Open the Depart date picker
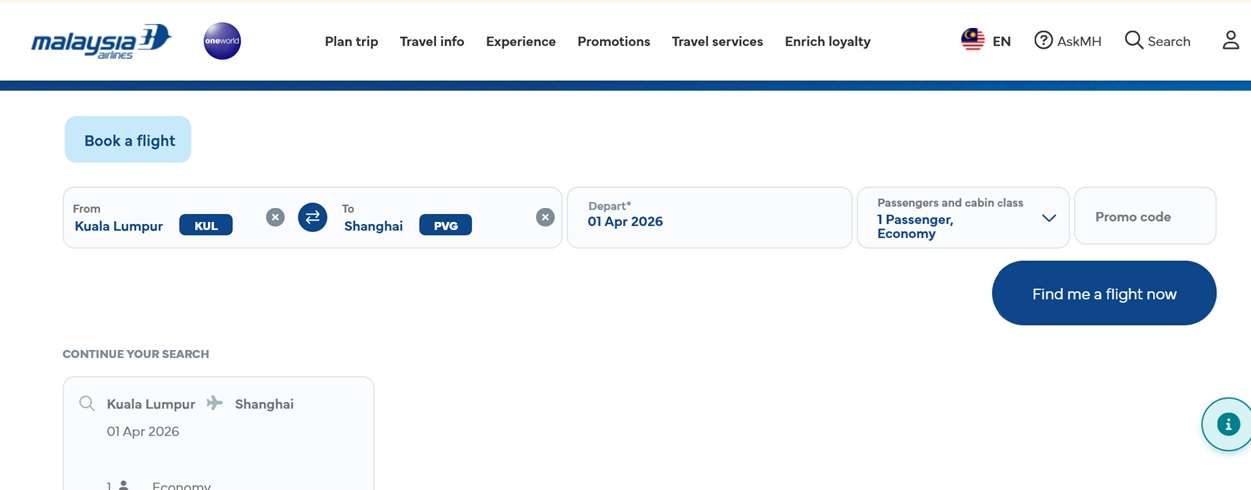Viewport: 1251px width, 490px height. [709, 217]
